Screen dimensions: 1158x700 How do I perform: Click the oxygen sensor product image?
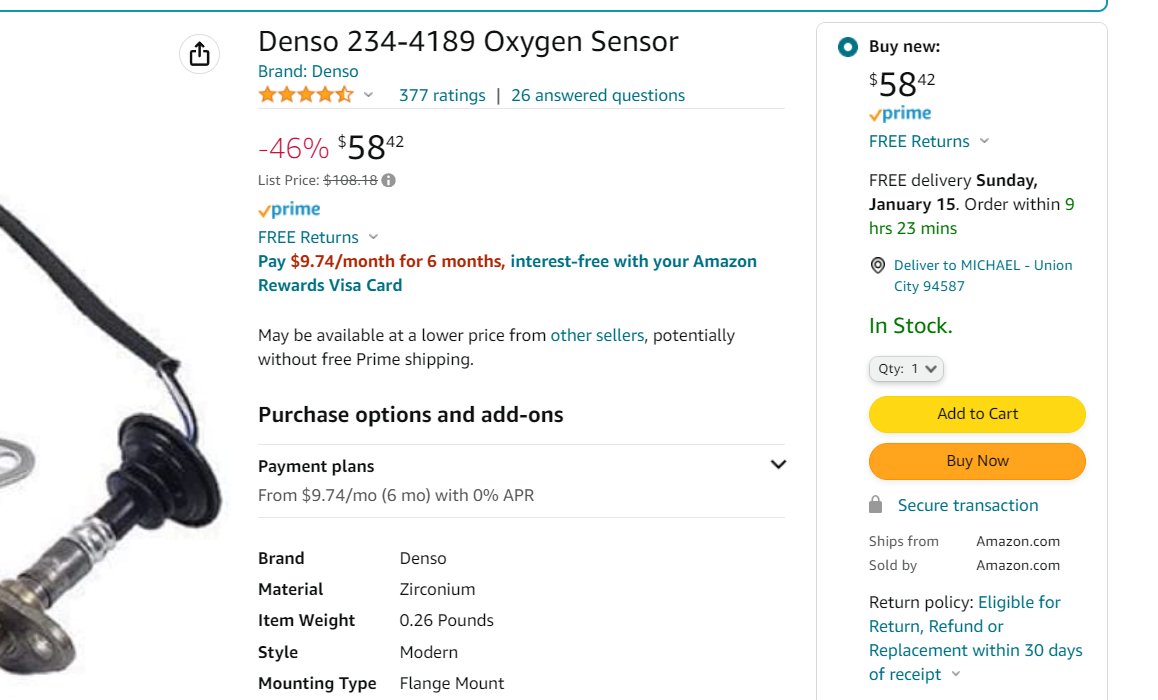(111, 443)
